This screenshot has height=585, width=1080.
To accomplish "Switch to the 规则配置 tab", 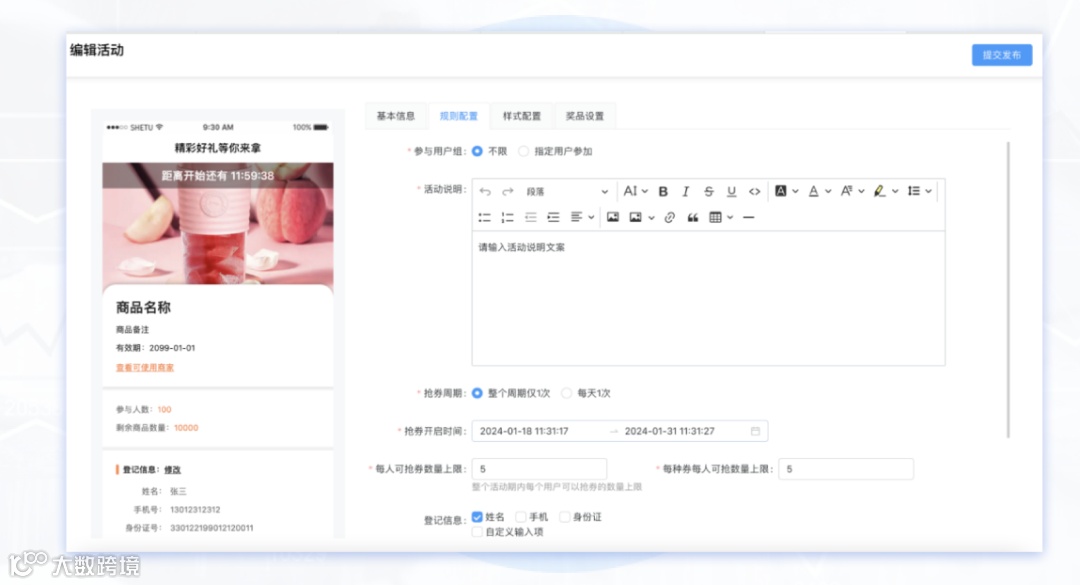I will pos(459,116).
